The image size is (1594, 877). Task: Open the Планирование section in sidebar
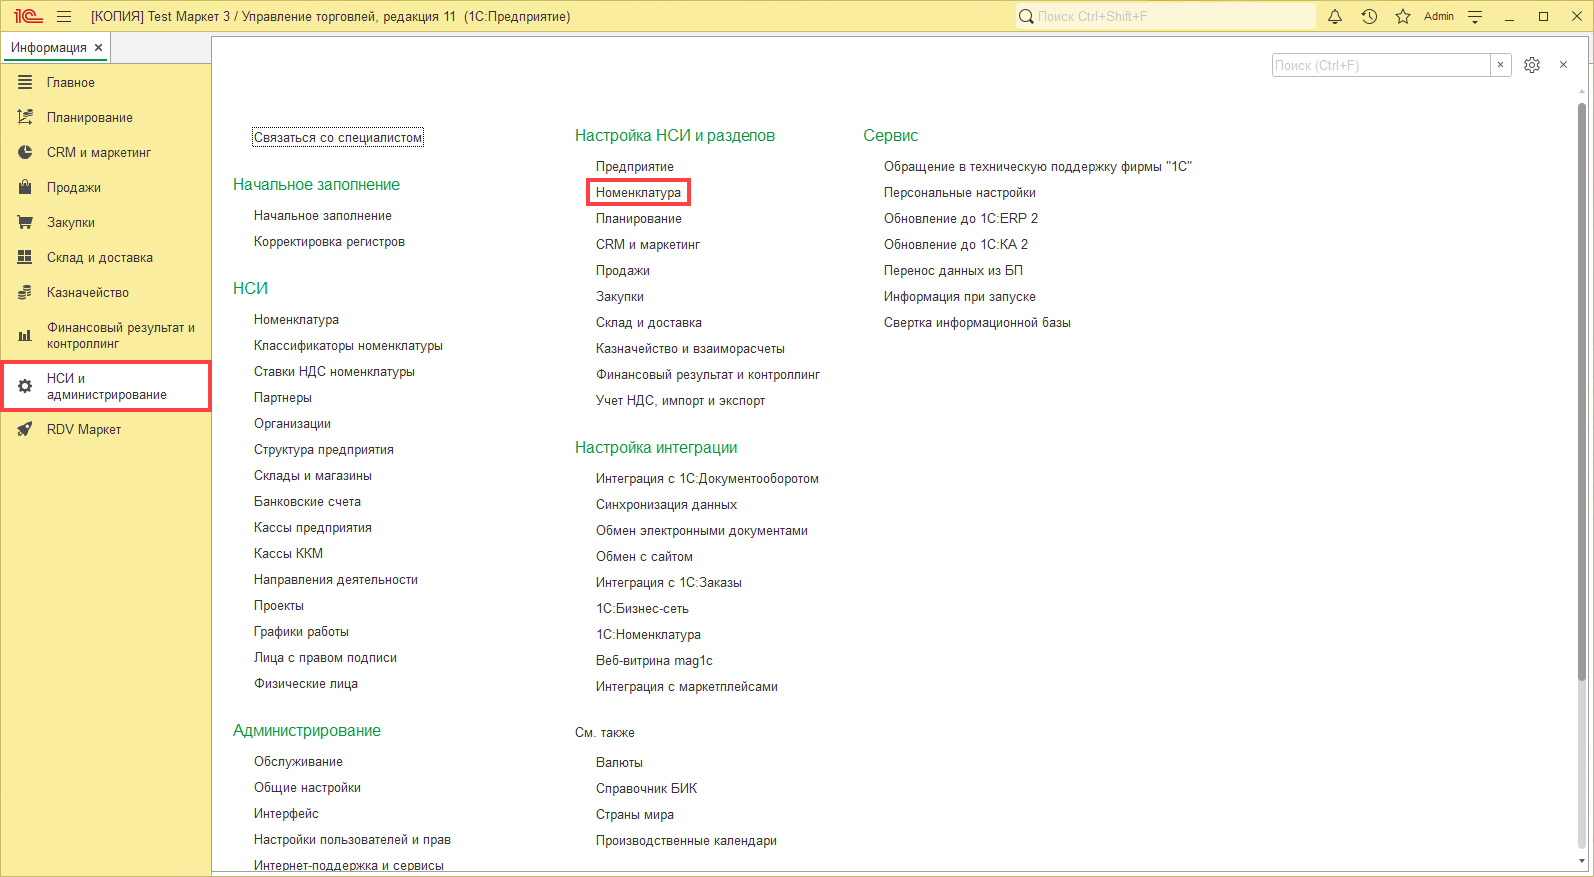tap(89, 118)
